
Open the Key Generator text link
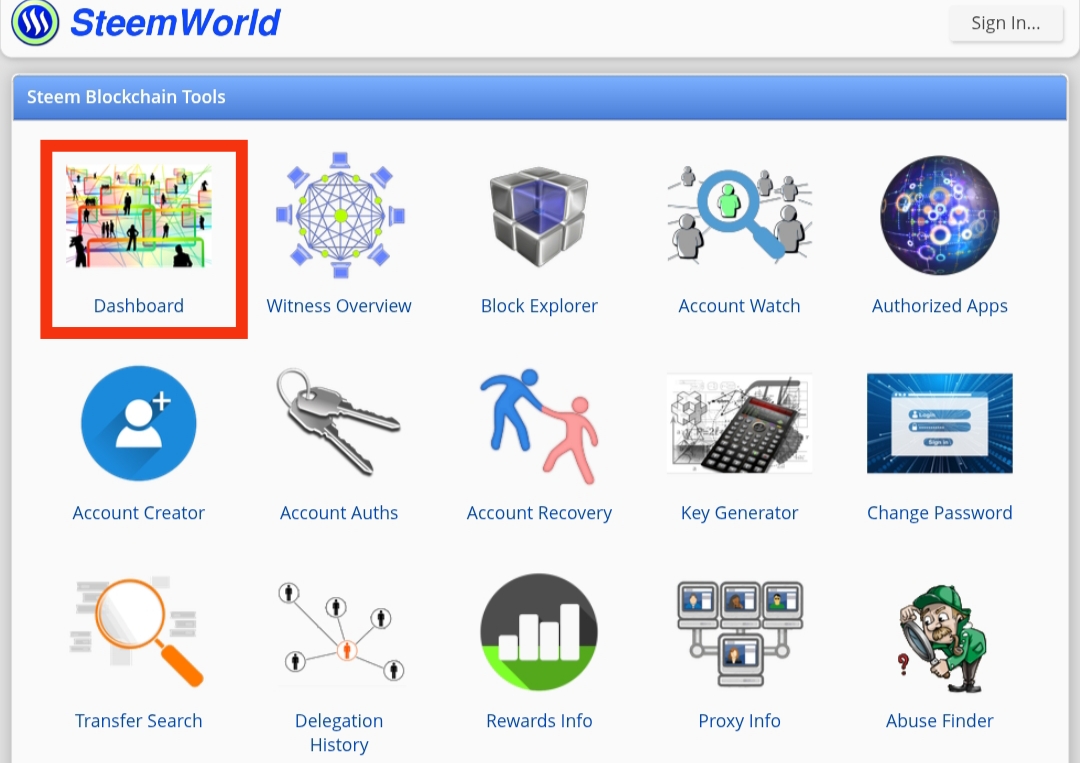739,513
